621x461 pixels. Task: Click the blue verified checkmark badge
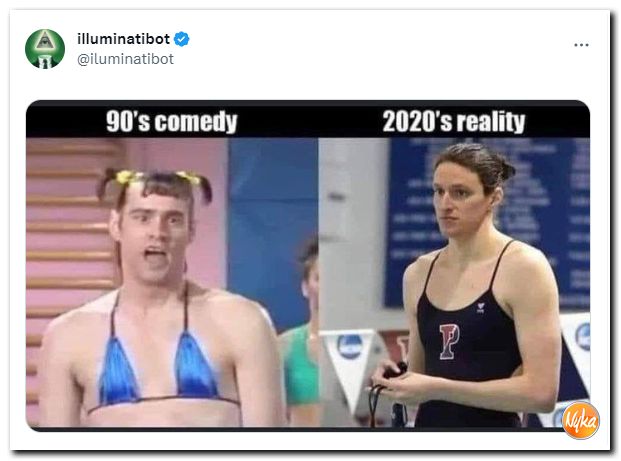click(181, 39)
